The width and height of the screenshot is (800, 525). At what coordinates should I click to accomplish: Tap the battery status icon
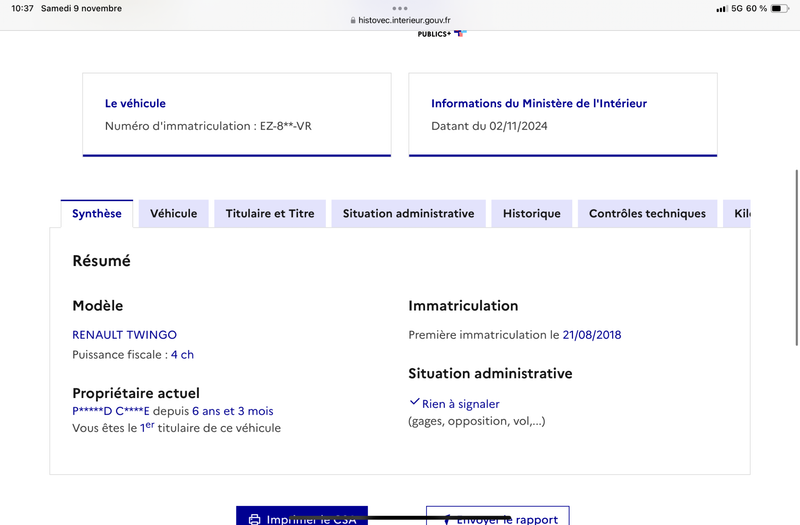pyautogui.click(x=779, y=8)
